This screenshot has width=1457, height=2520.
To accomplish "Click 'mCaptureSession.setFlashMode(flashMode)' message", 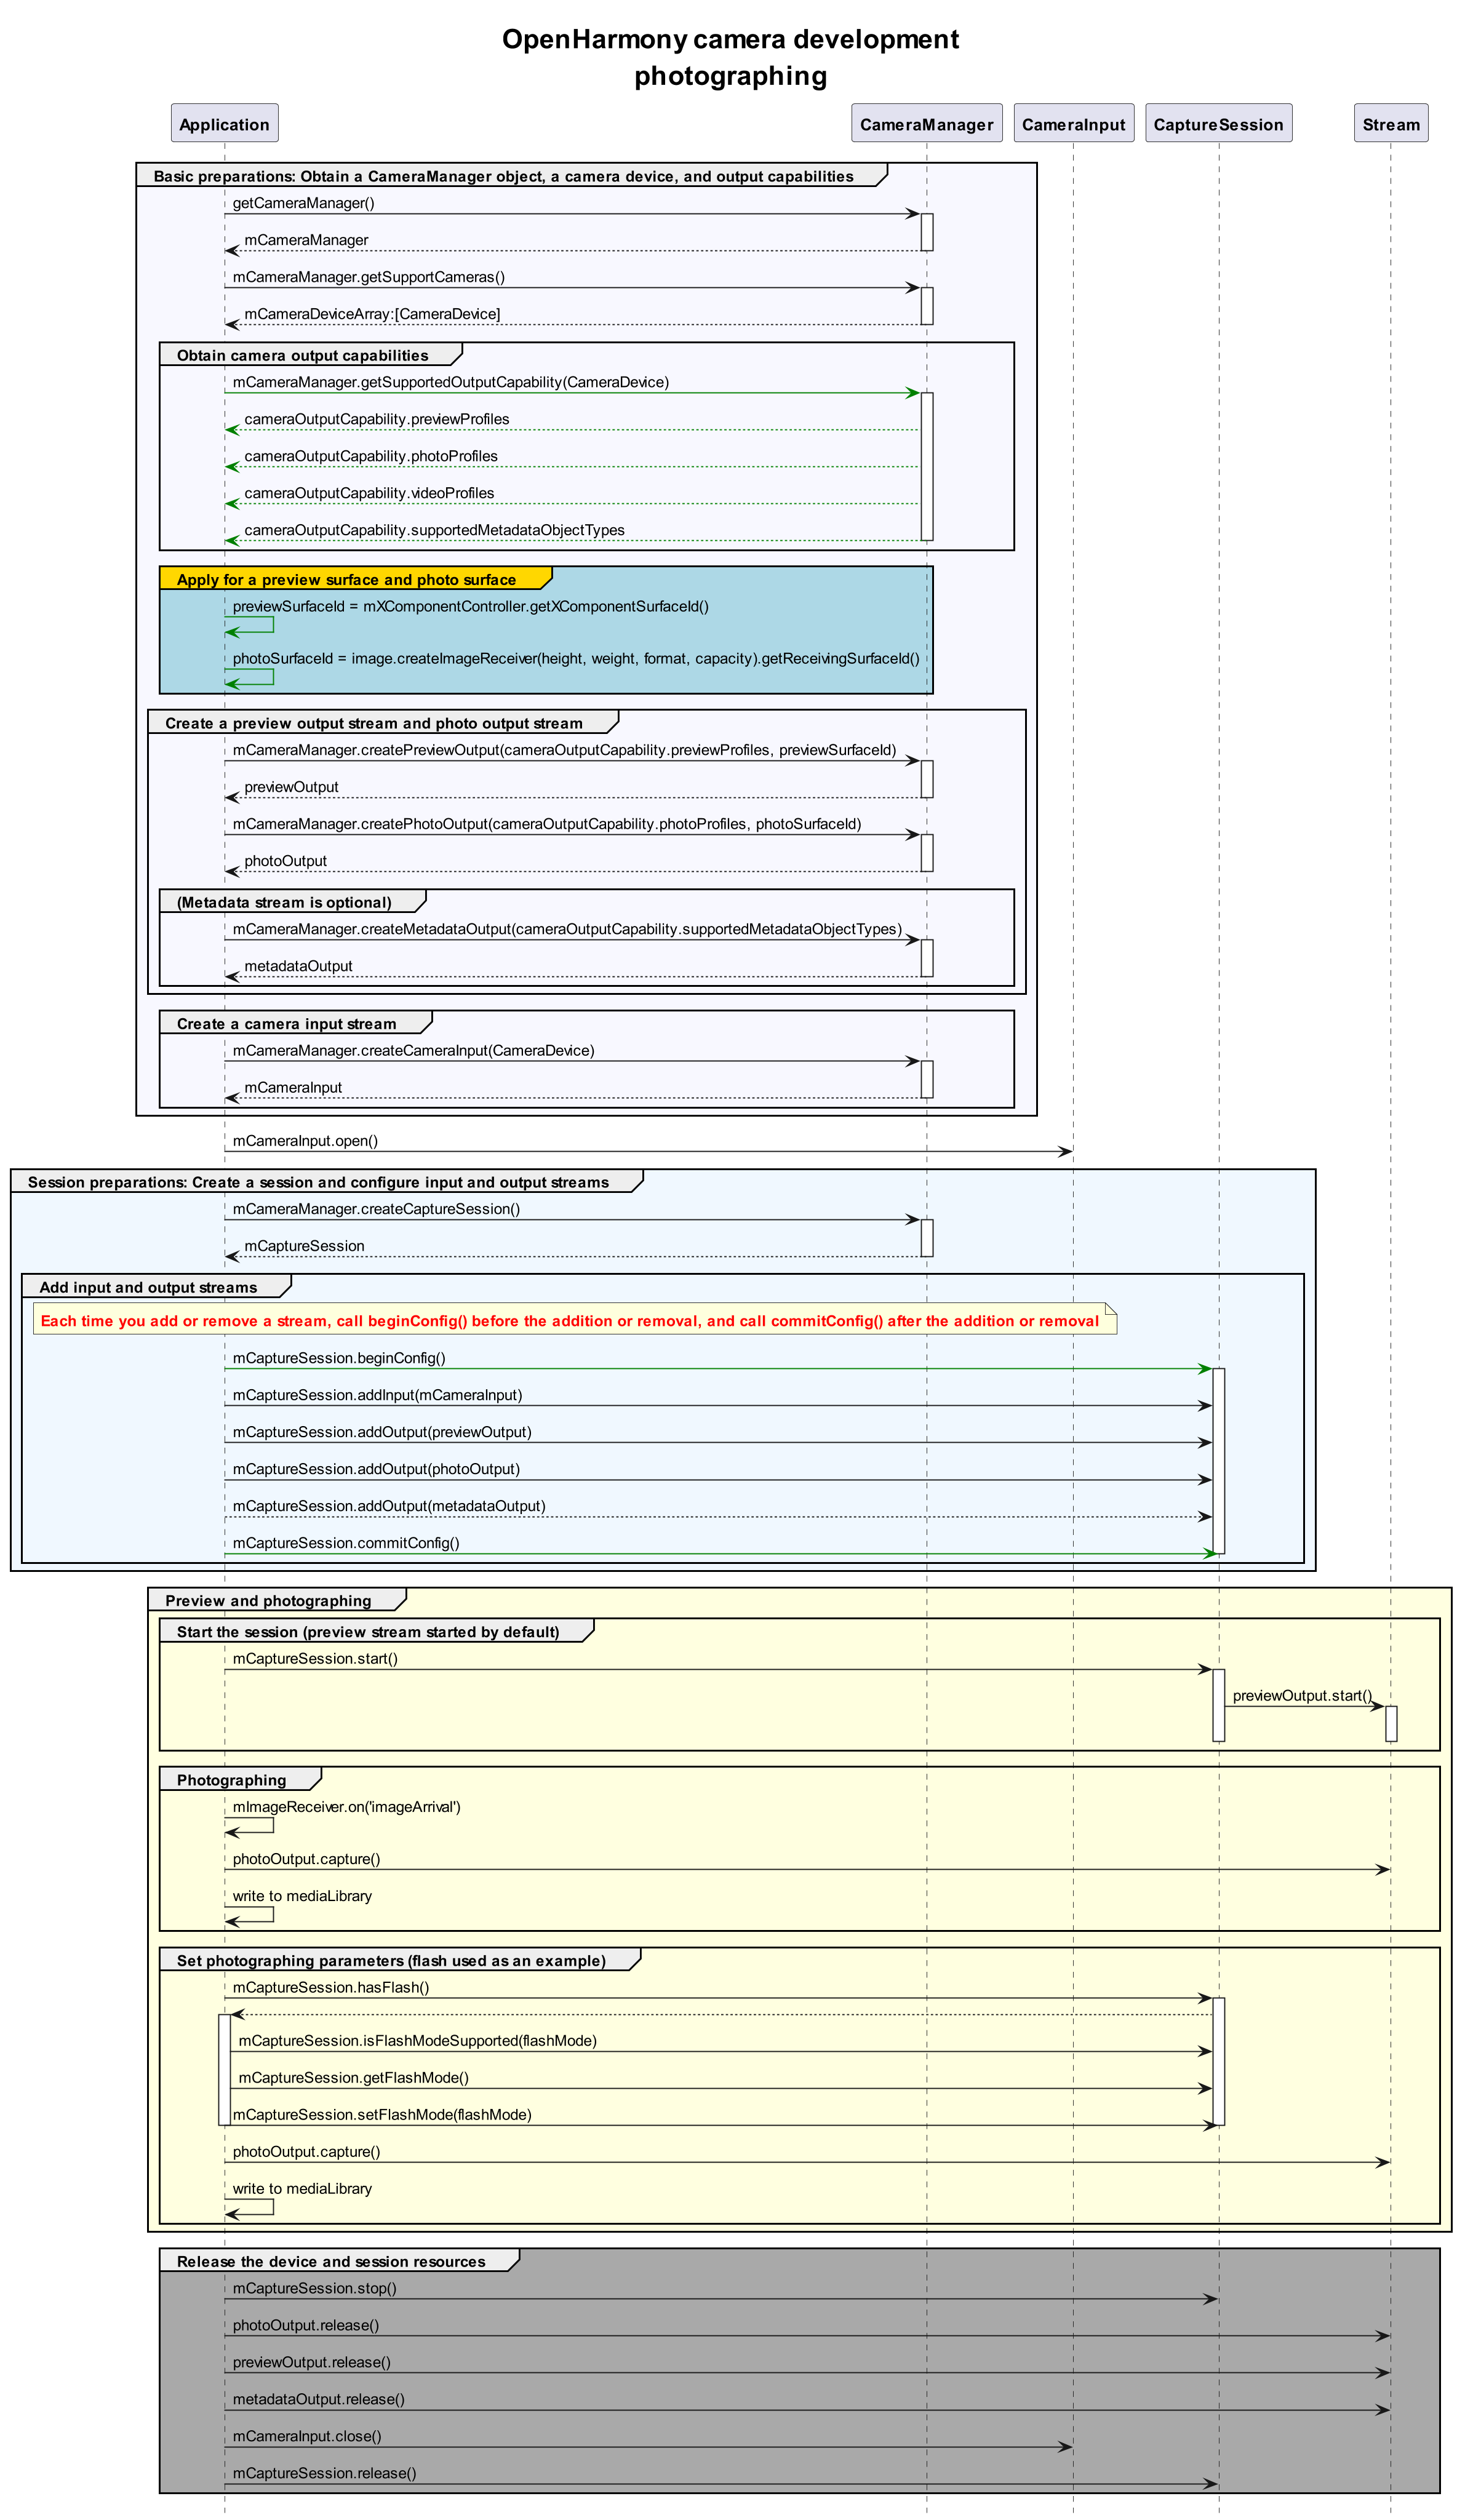I will point(382,2115).
